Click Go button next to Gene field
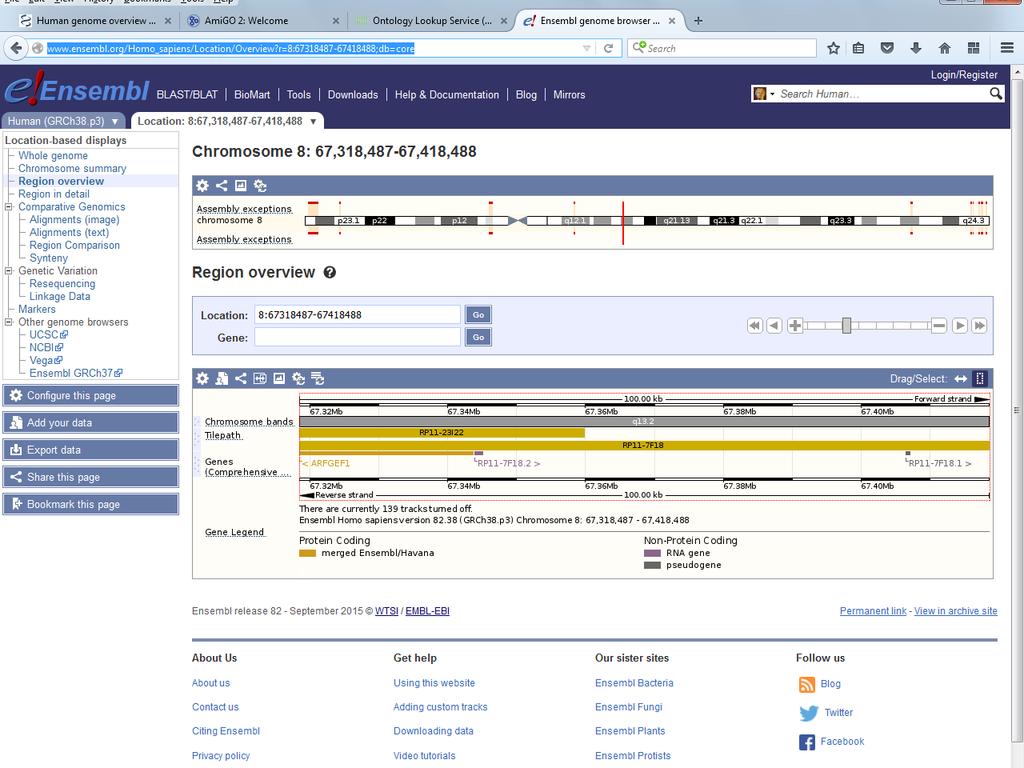1024x768 pixels. coord(478,337)
